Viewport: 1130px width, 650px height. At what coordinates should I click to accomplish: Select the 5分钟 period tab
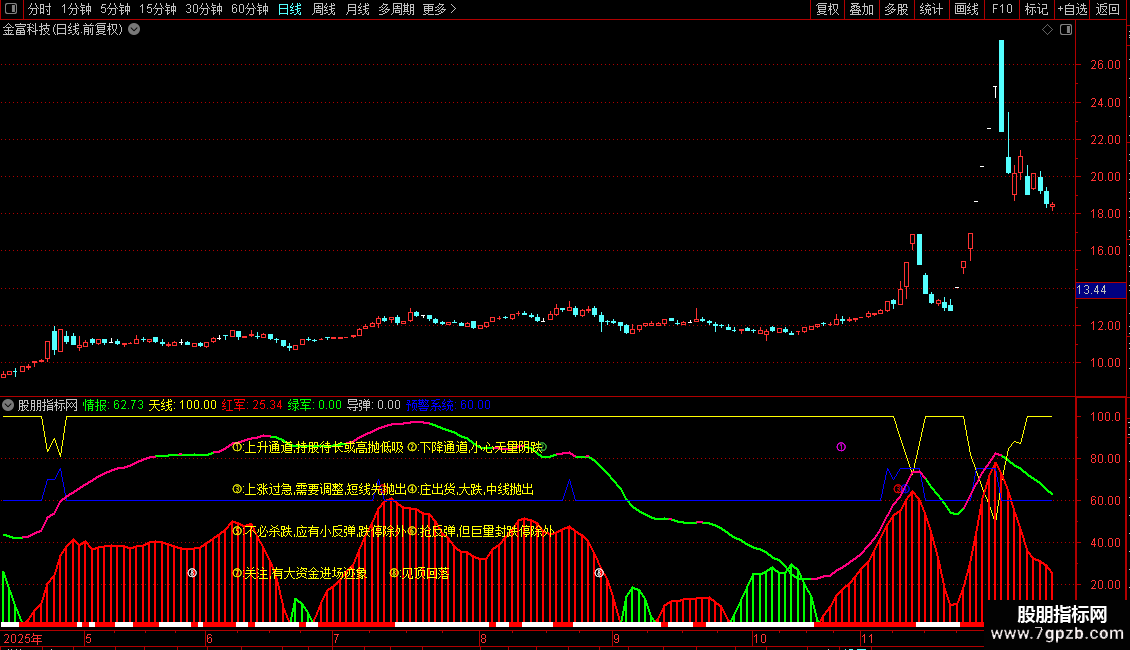click(115, 9)
